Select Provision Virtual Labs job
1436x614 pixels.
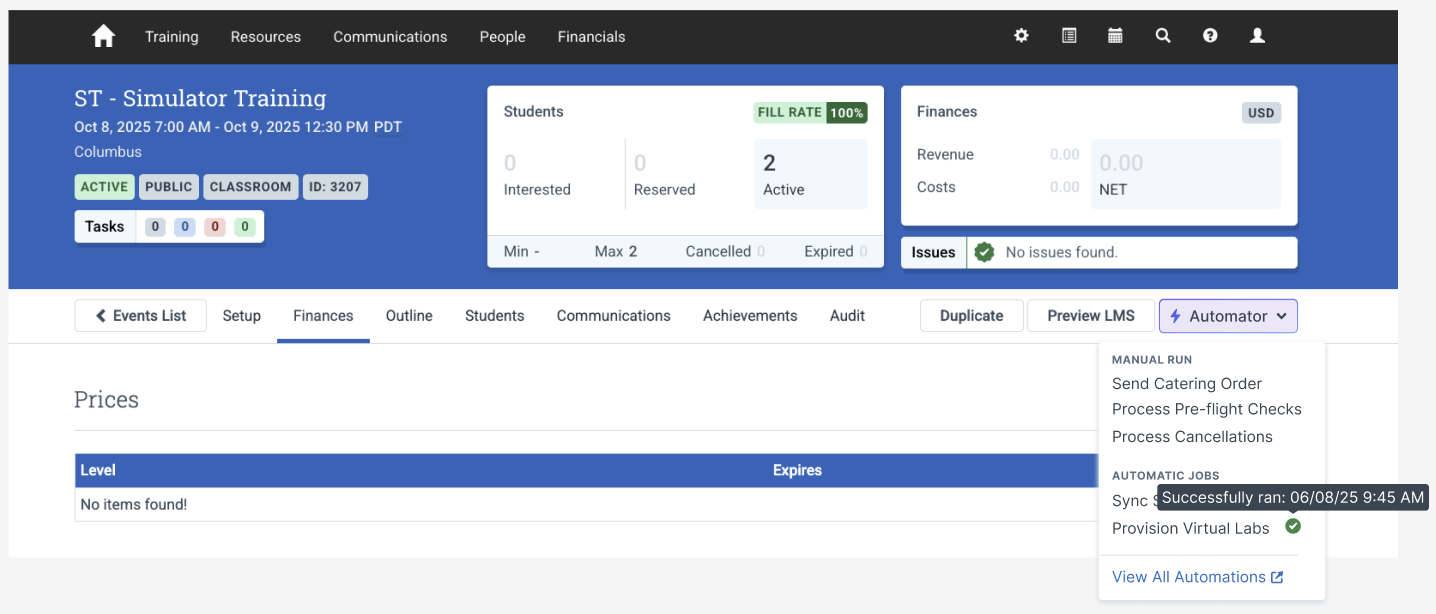click(x=1190, y=529)
